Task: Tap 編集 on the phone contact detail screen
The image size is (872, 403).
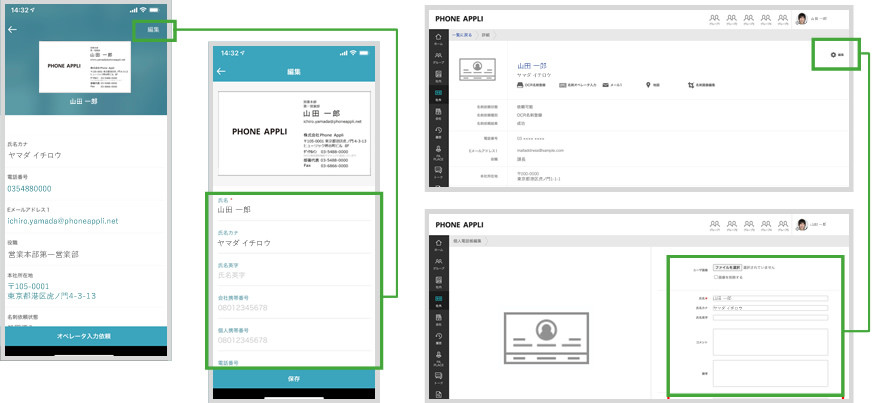Action: coord(153,30)
